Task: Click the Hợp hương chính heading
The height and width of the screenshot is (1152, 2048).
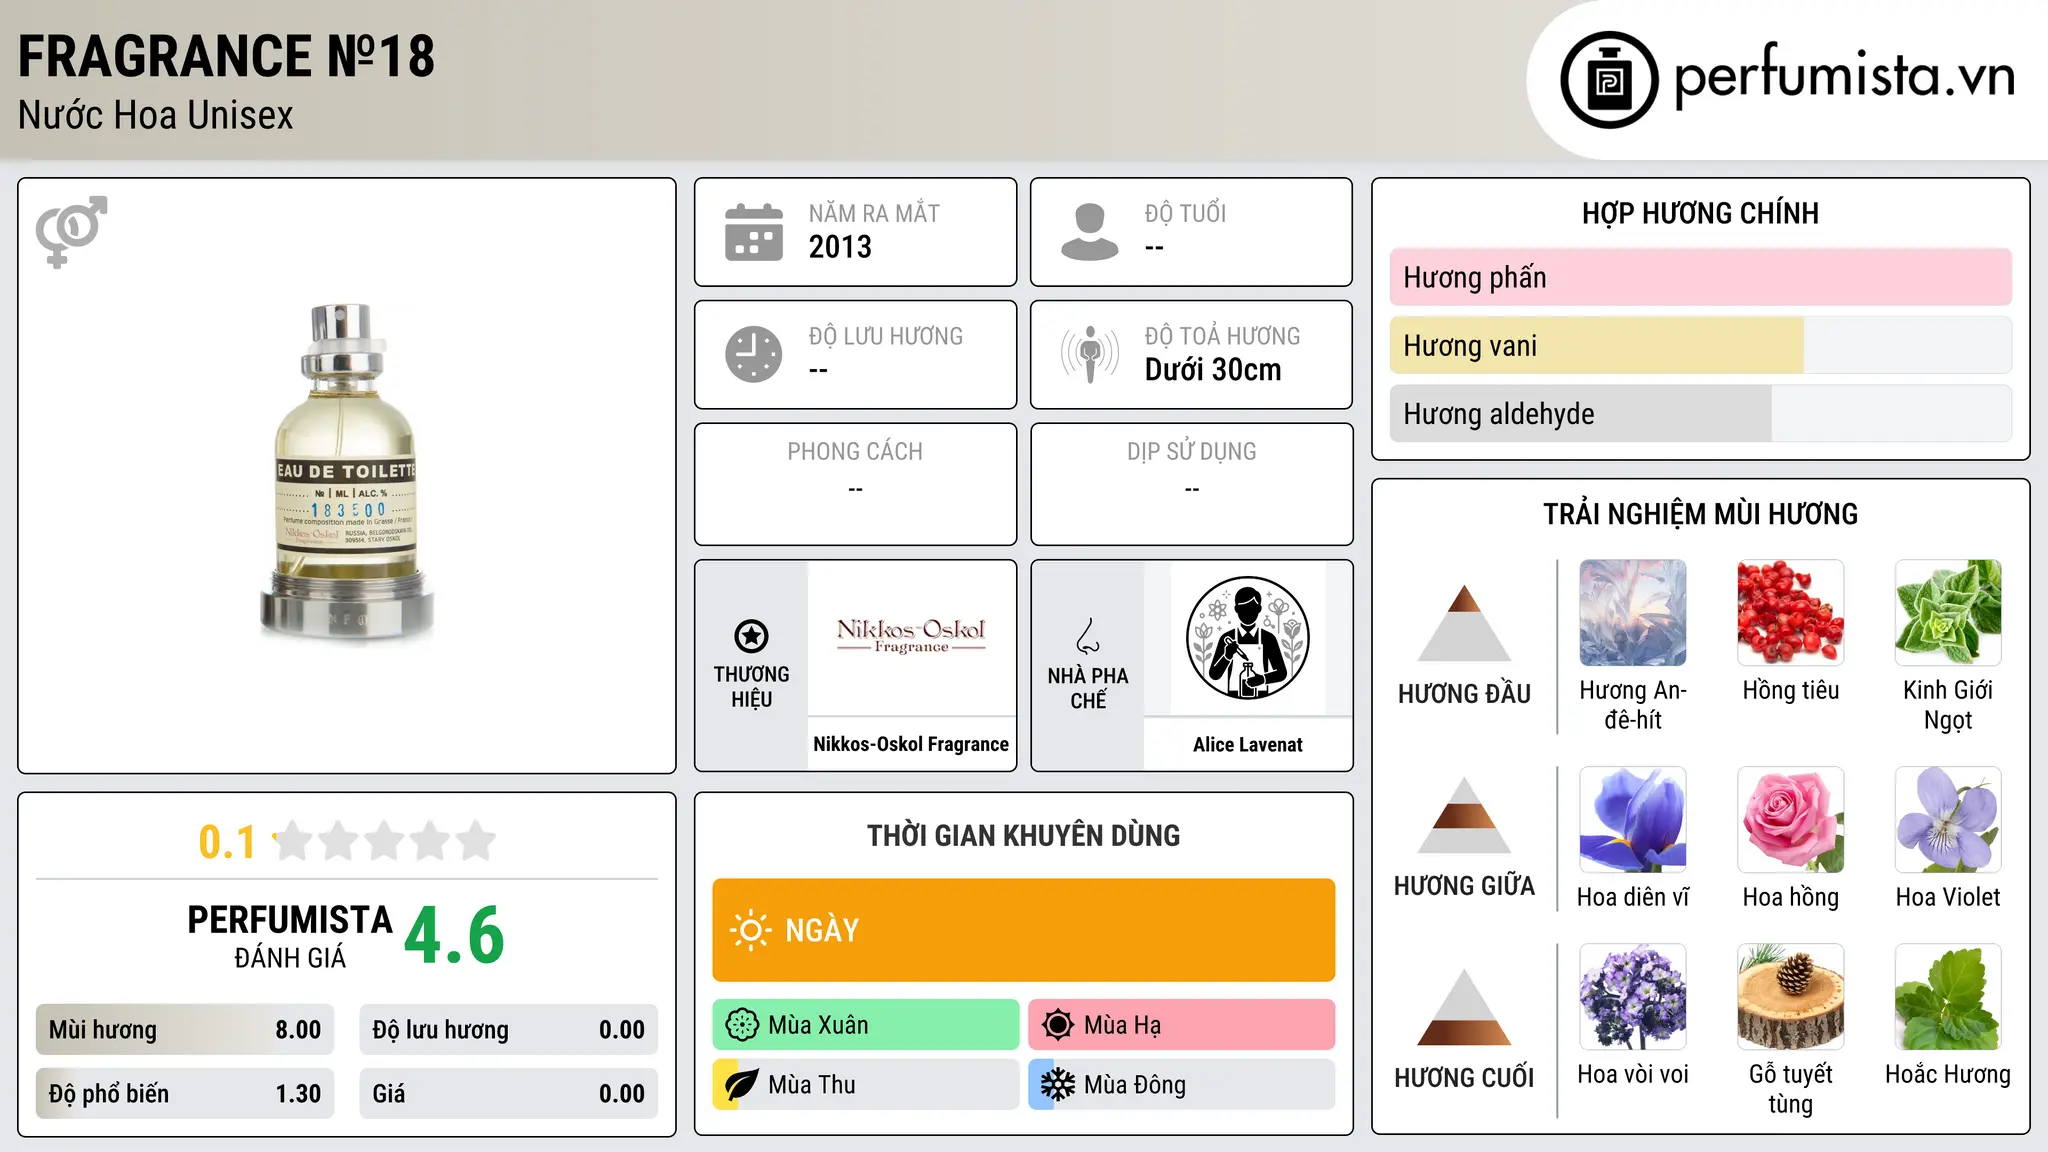Action: click(1700, 213)
